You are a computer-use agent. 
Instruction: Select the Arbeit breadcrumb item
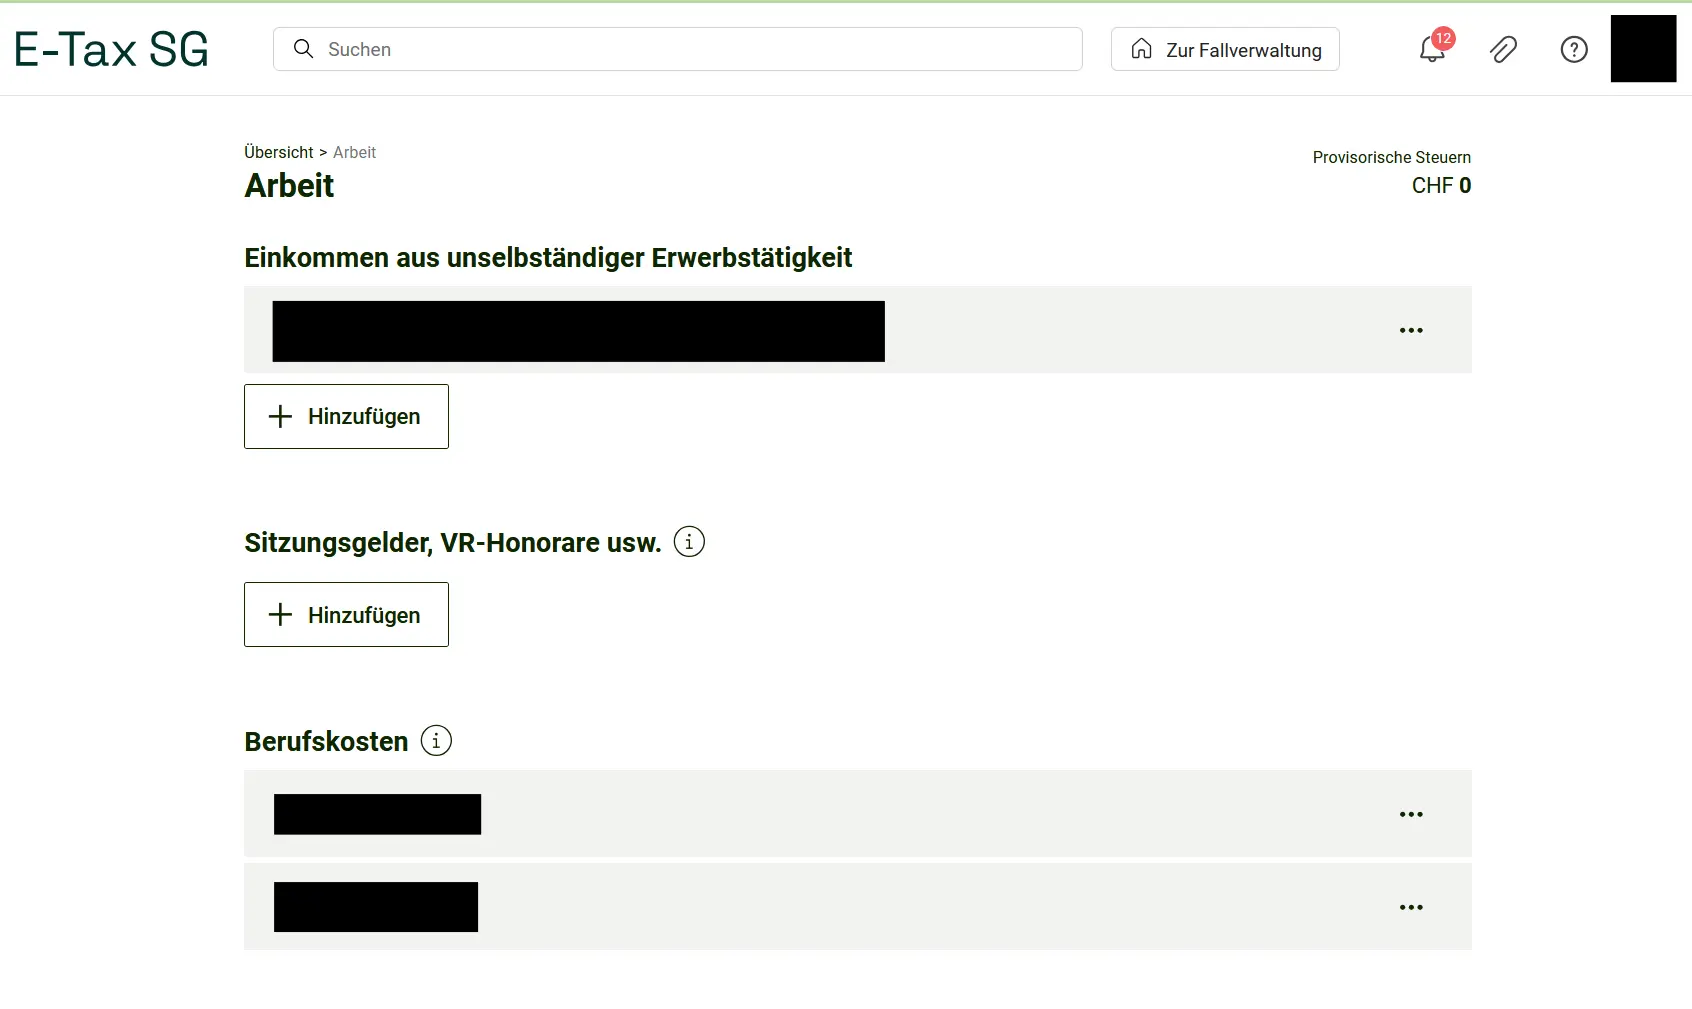pyautogui.click(x=354, y=152)
